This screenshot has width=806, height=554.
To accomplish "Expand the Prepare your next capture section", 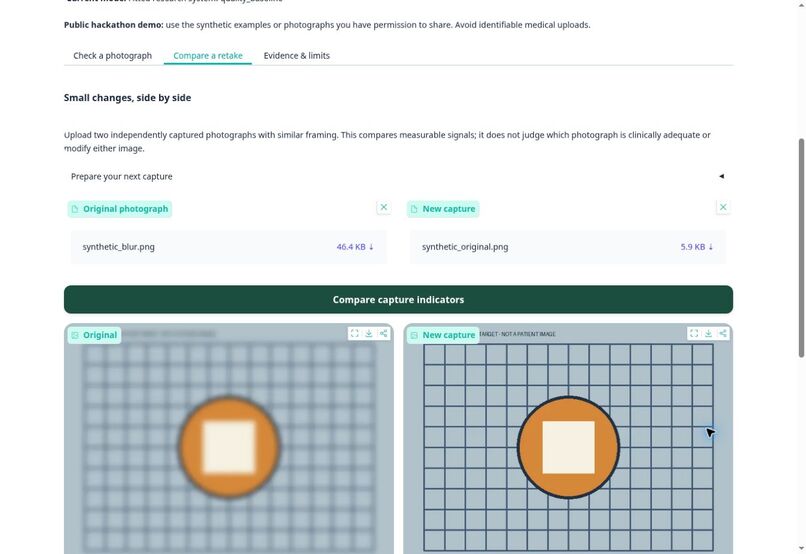I will (398, 176).
